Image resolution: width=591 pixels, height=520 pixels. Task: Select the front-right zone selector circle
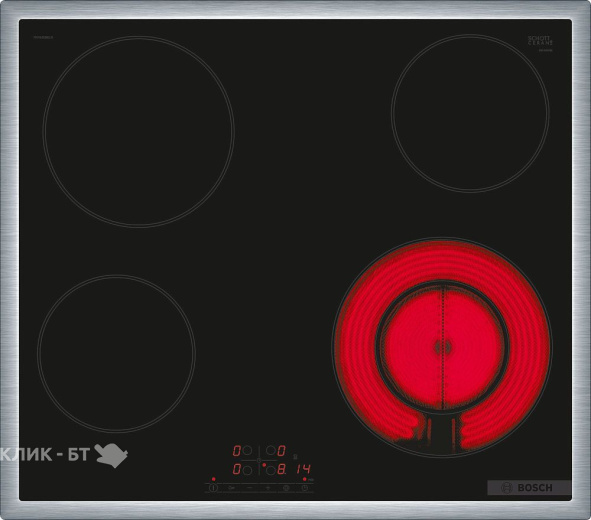click(271, 470)
